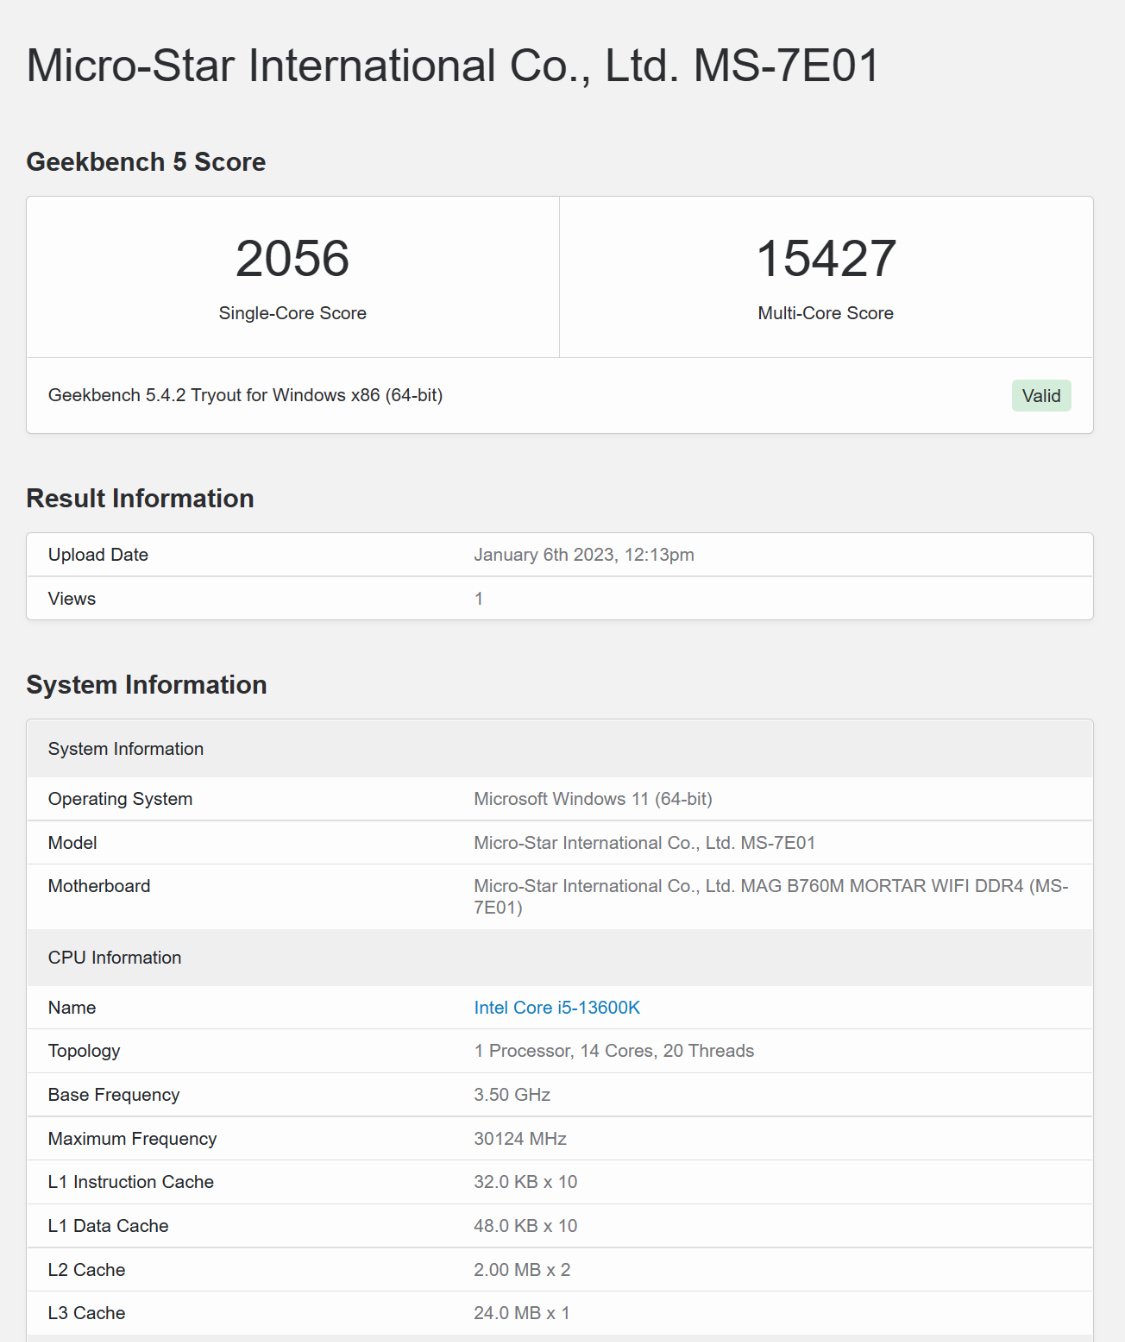
Task: Click the Name row label
Action: pyautogui.click(x=72, y=1008)
